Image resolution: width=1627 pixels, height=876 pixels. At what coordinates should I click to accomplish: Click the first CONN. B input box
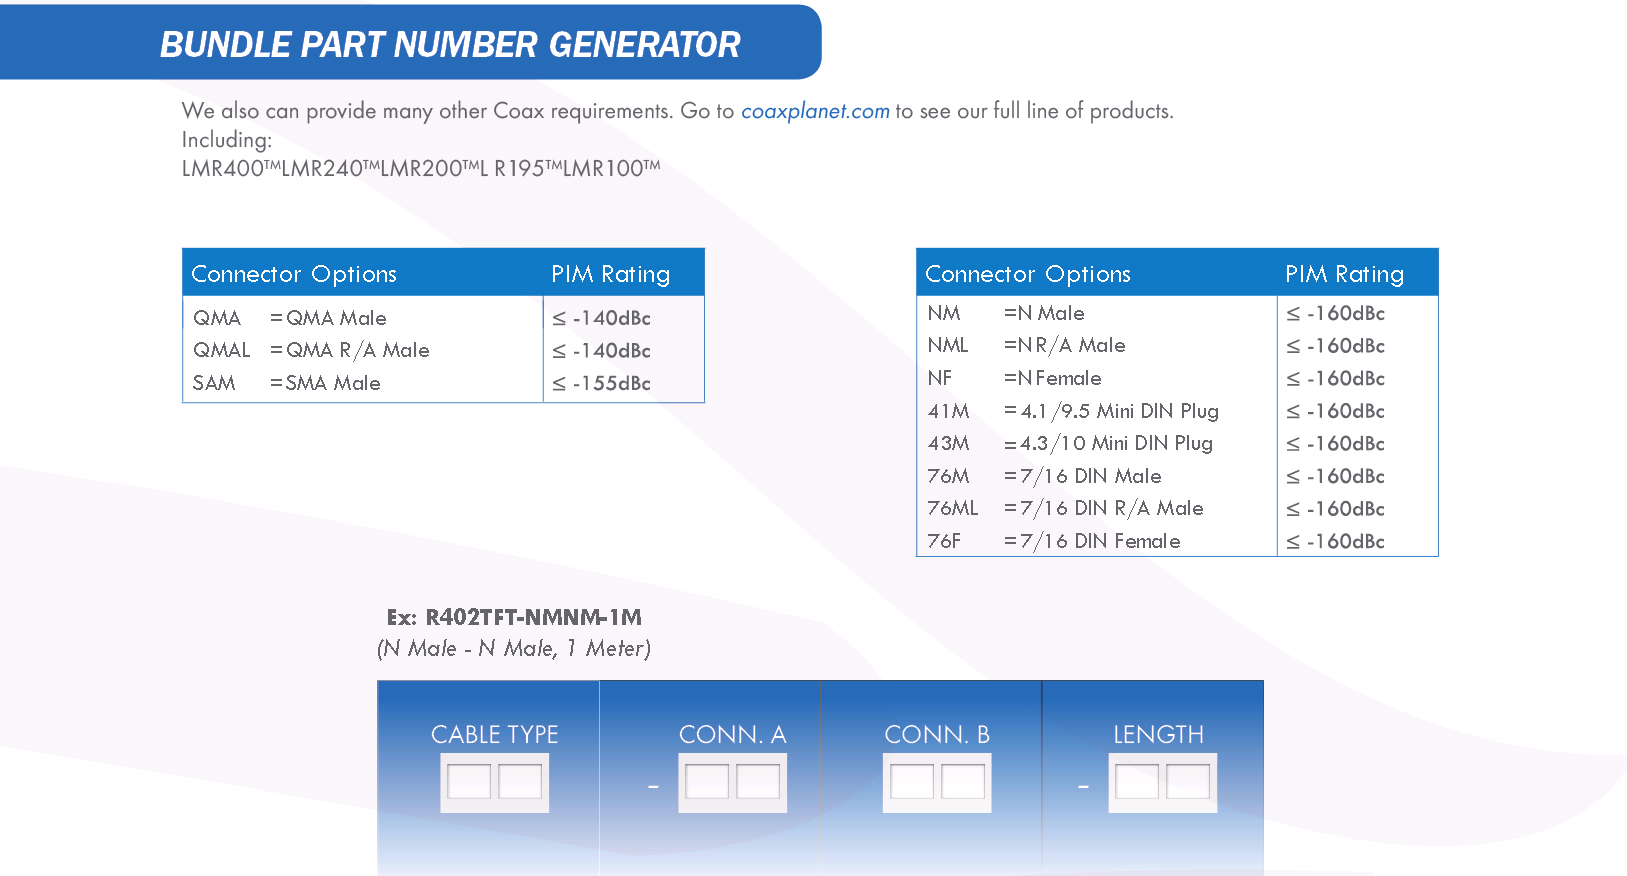[x=912, y=781]
